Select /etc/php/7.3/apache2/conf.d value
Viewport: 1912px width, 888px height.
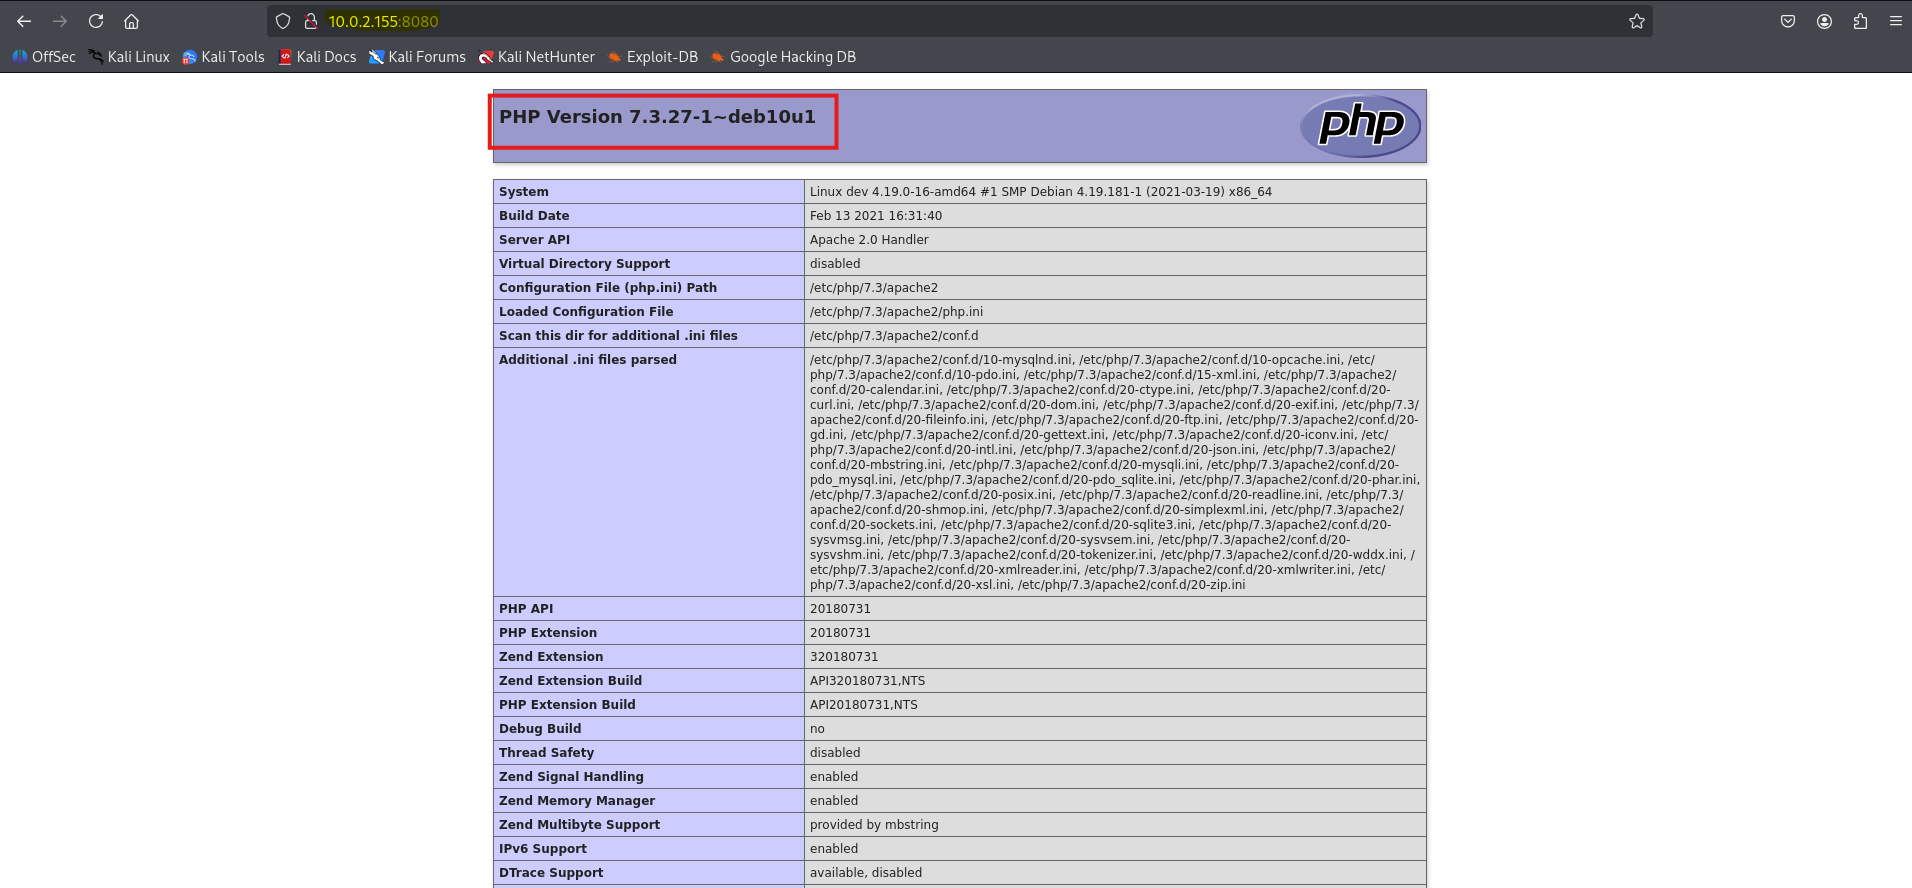pos(894,336)
